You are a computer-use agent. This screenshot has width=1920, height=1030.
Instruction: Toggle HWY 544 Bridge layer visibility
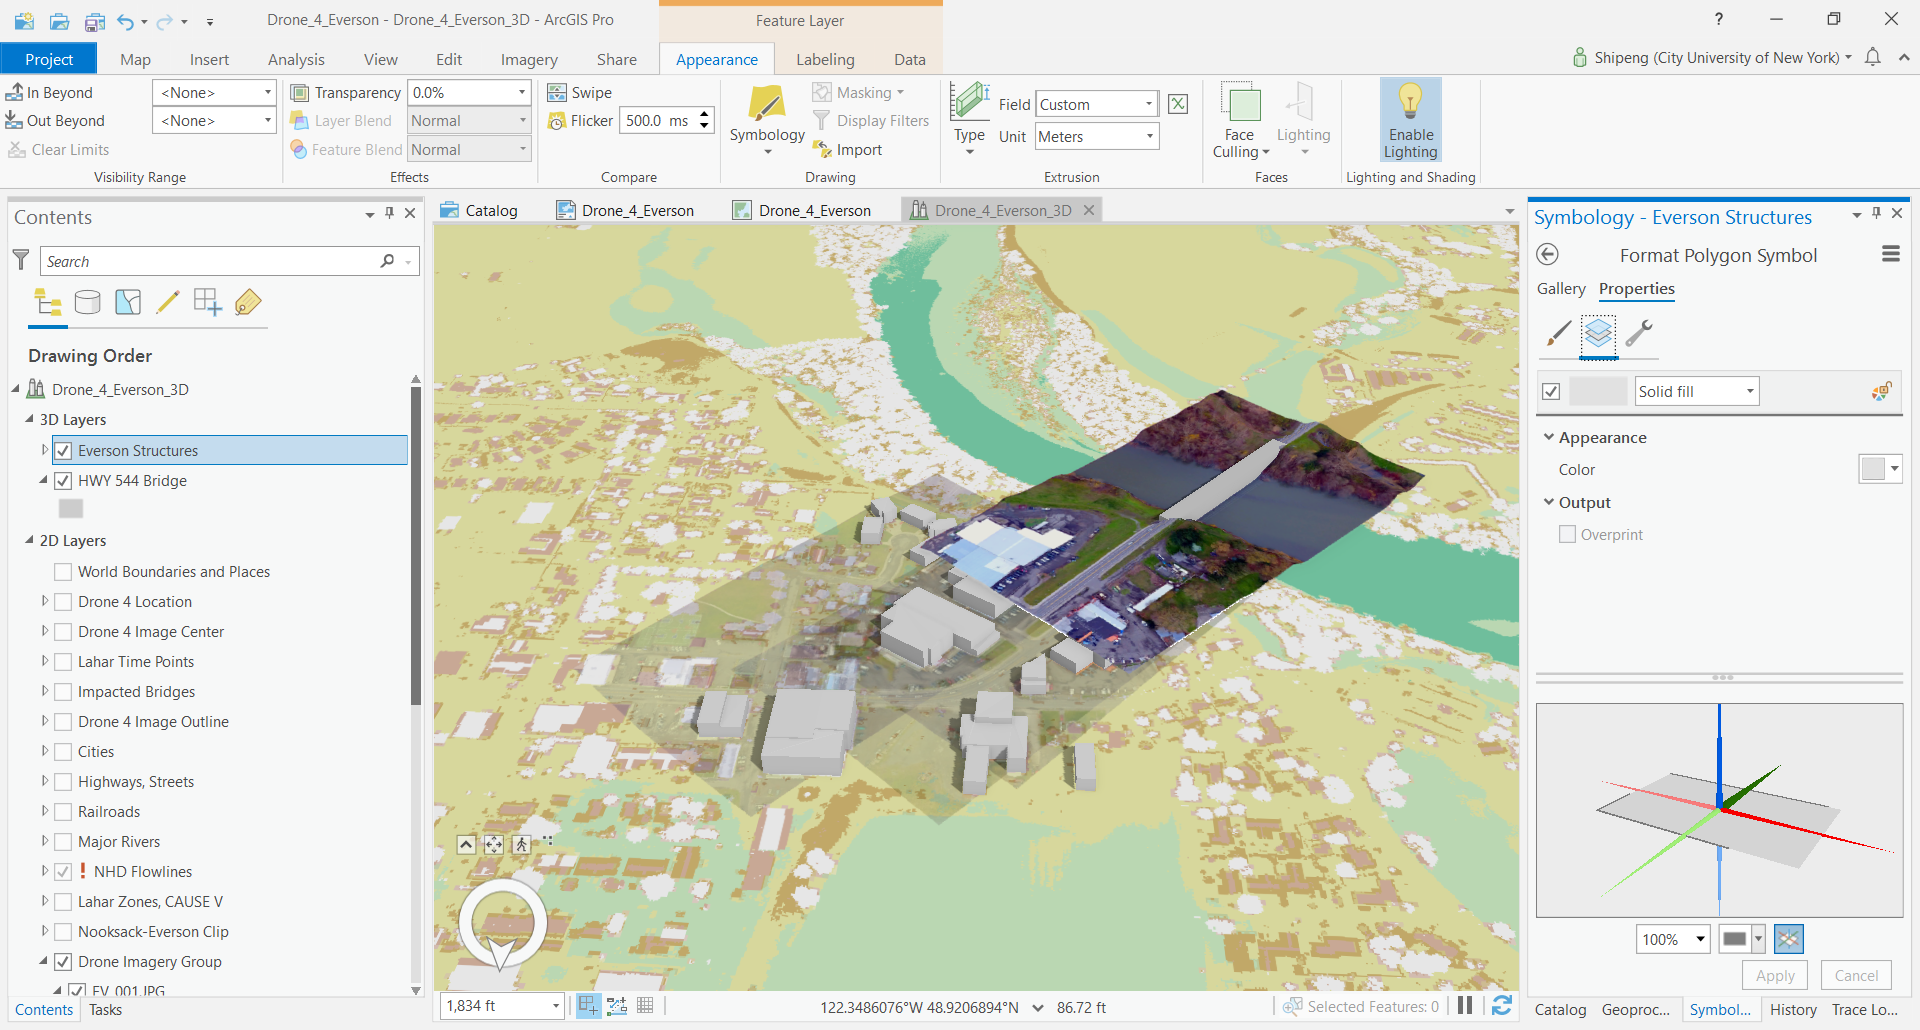(63, 480)
